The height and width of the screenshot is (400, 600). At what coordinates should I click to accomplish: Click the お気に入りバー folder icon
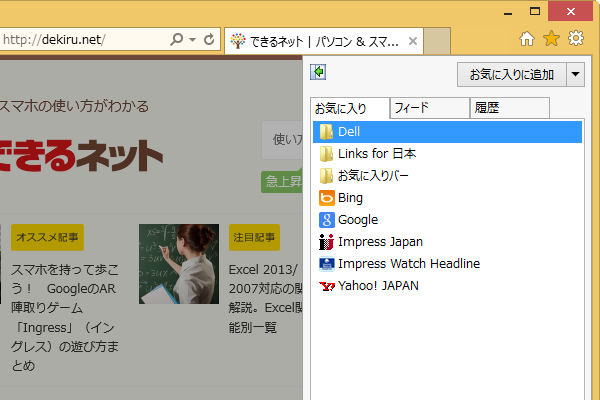click(326, 176)
